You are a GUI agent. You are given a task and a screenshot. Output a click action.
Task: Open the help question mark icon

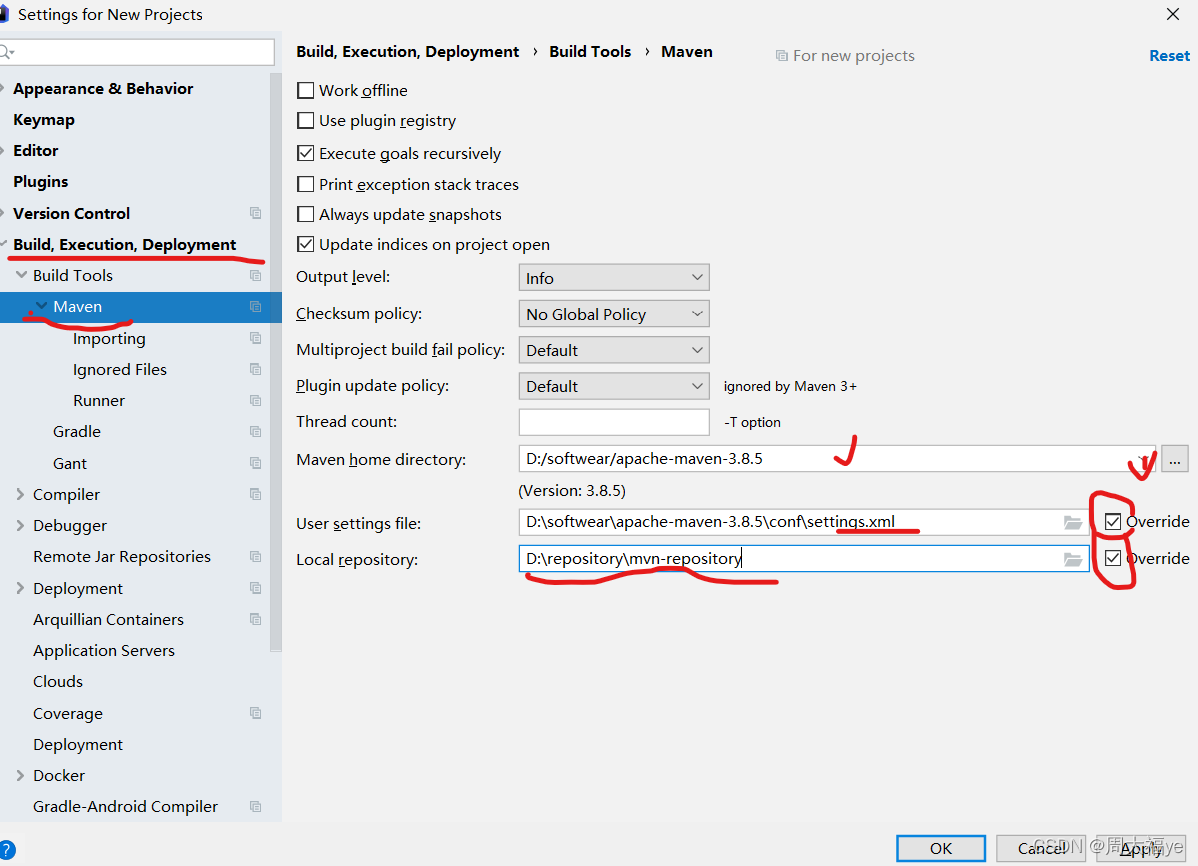click(7, 849)
